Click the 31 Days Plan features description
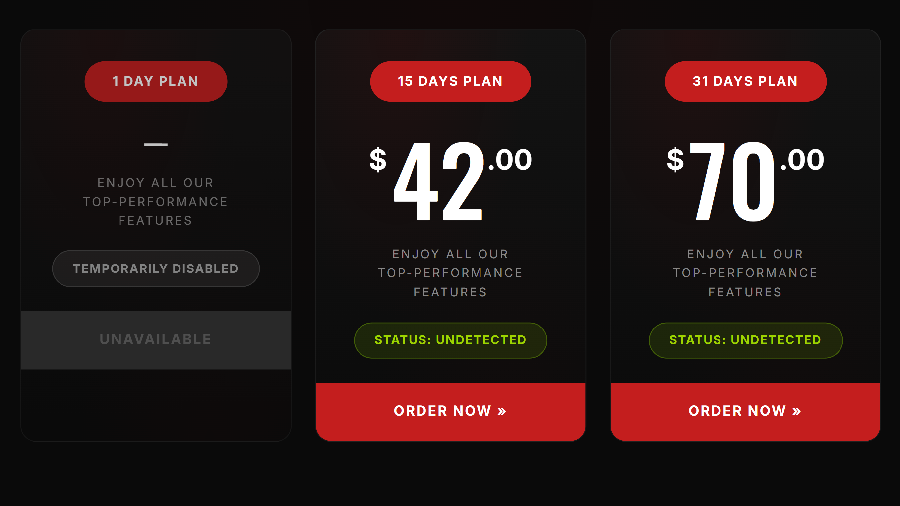 (x=745, y=273)
